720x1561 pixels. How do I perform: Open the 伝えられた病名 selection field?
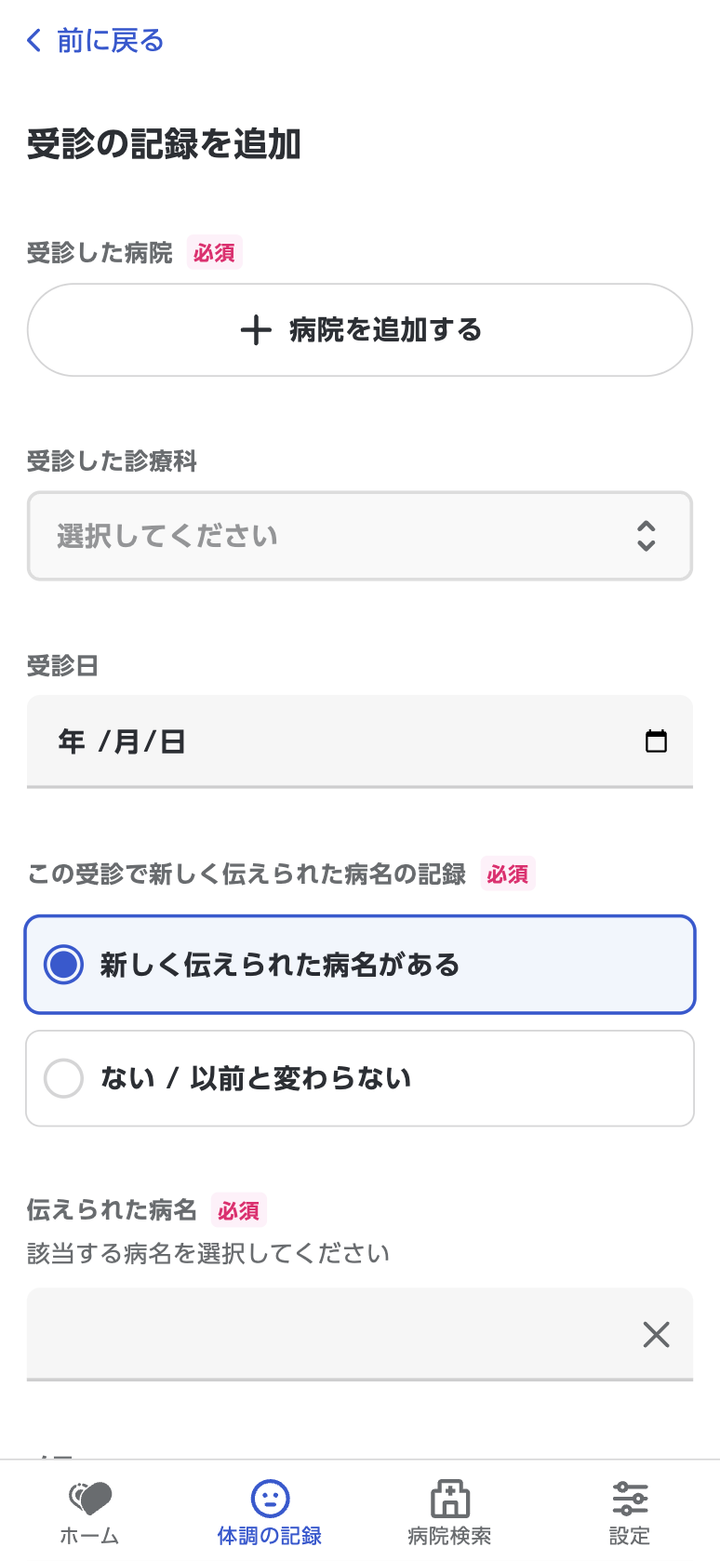point(330,1334)
